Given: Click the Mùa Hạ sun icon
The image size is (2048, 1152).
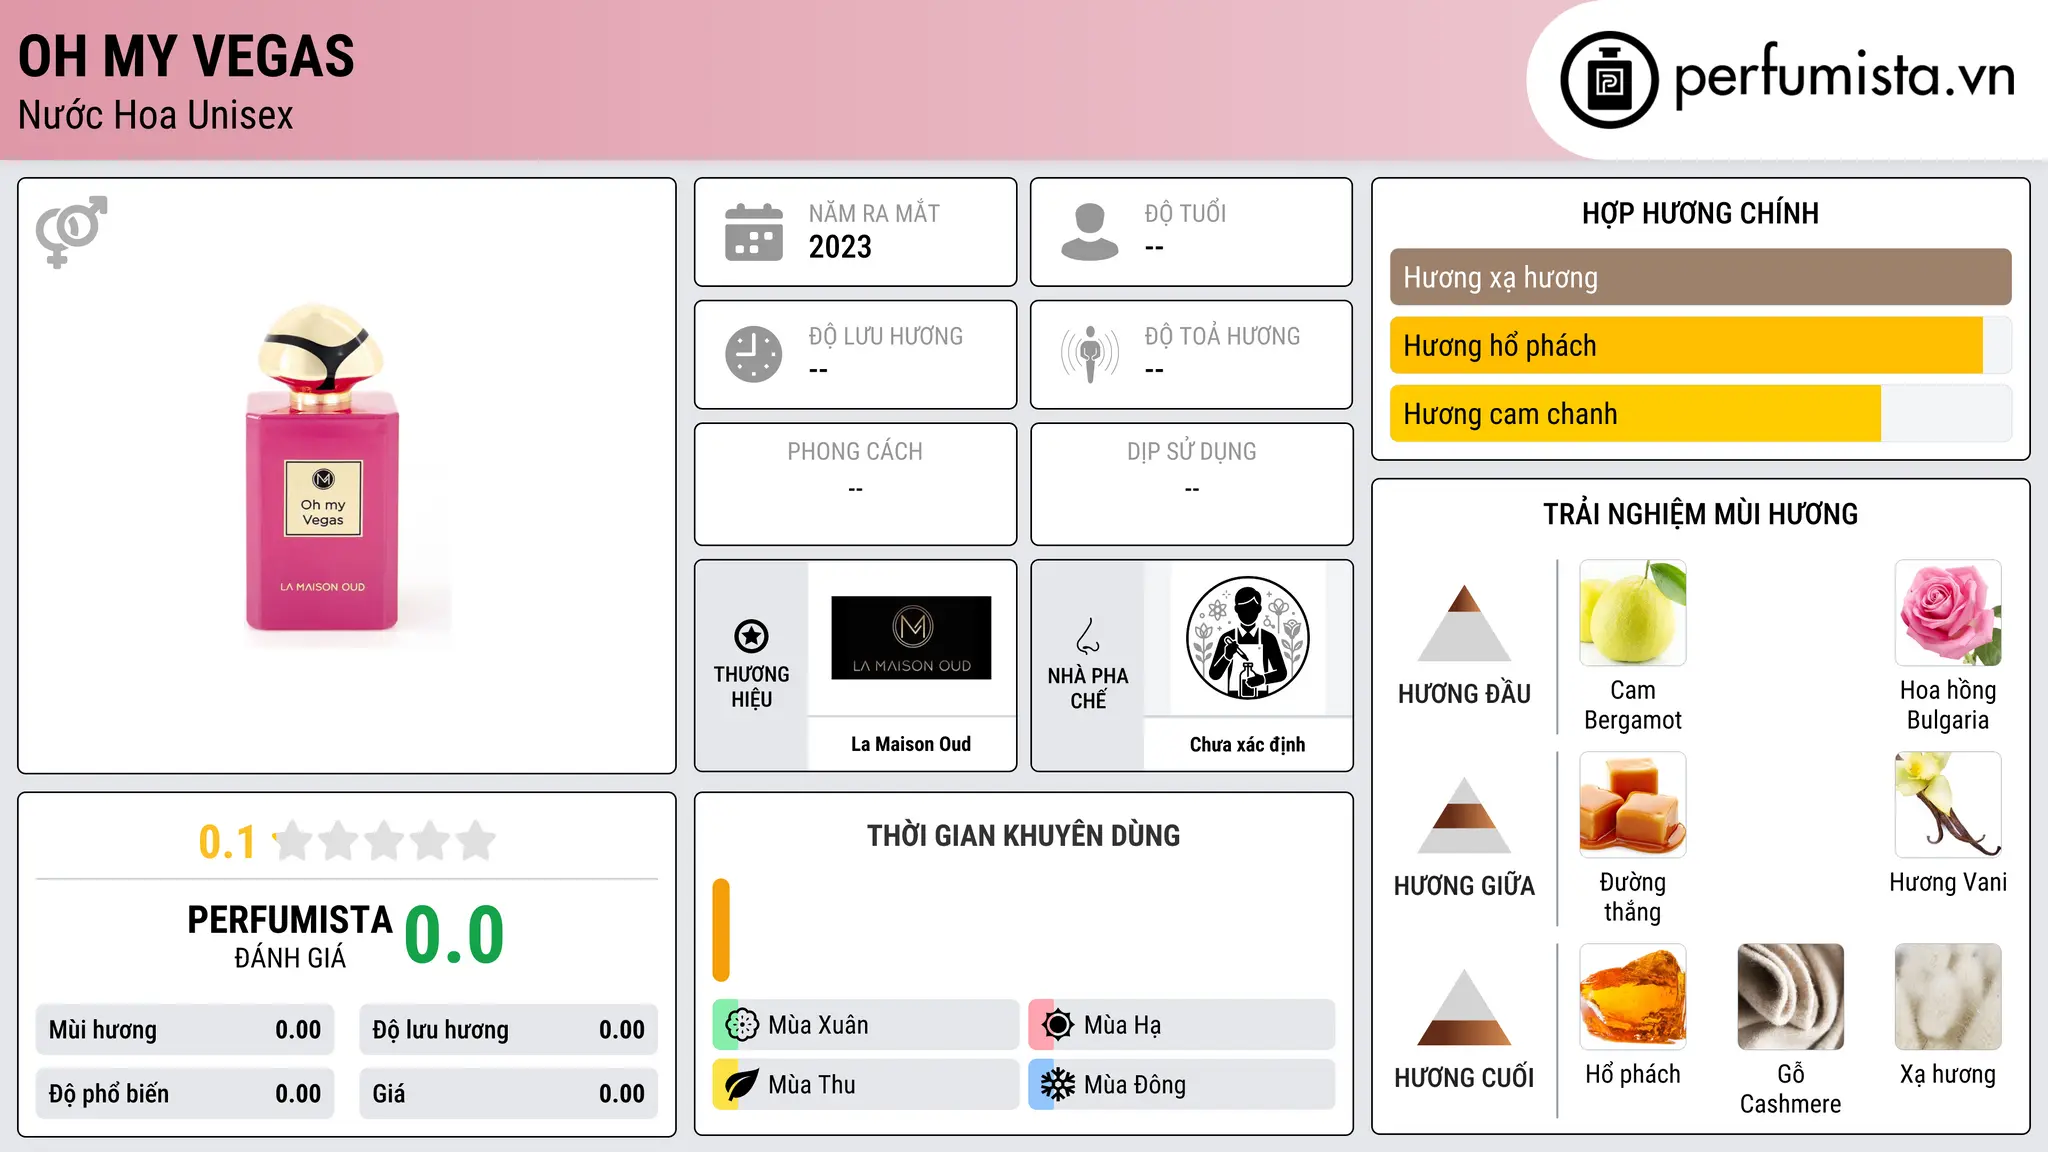Looking at the screenshot, I should point(1058,1025).
